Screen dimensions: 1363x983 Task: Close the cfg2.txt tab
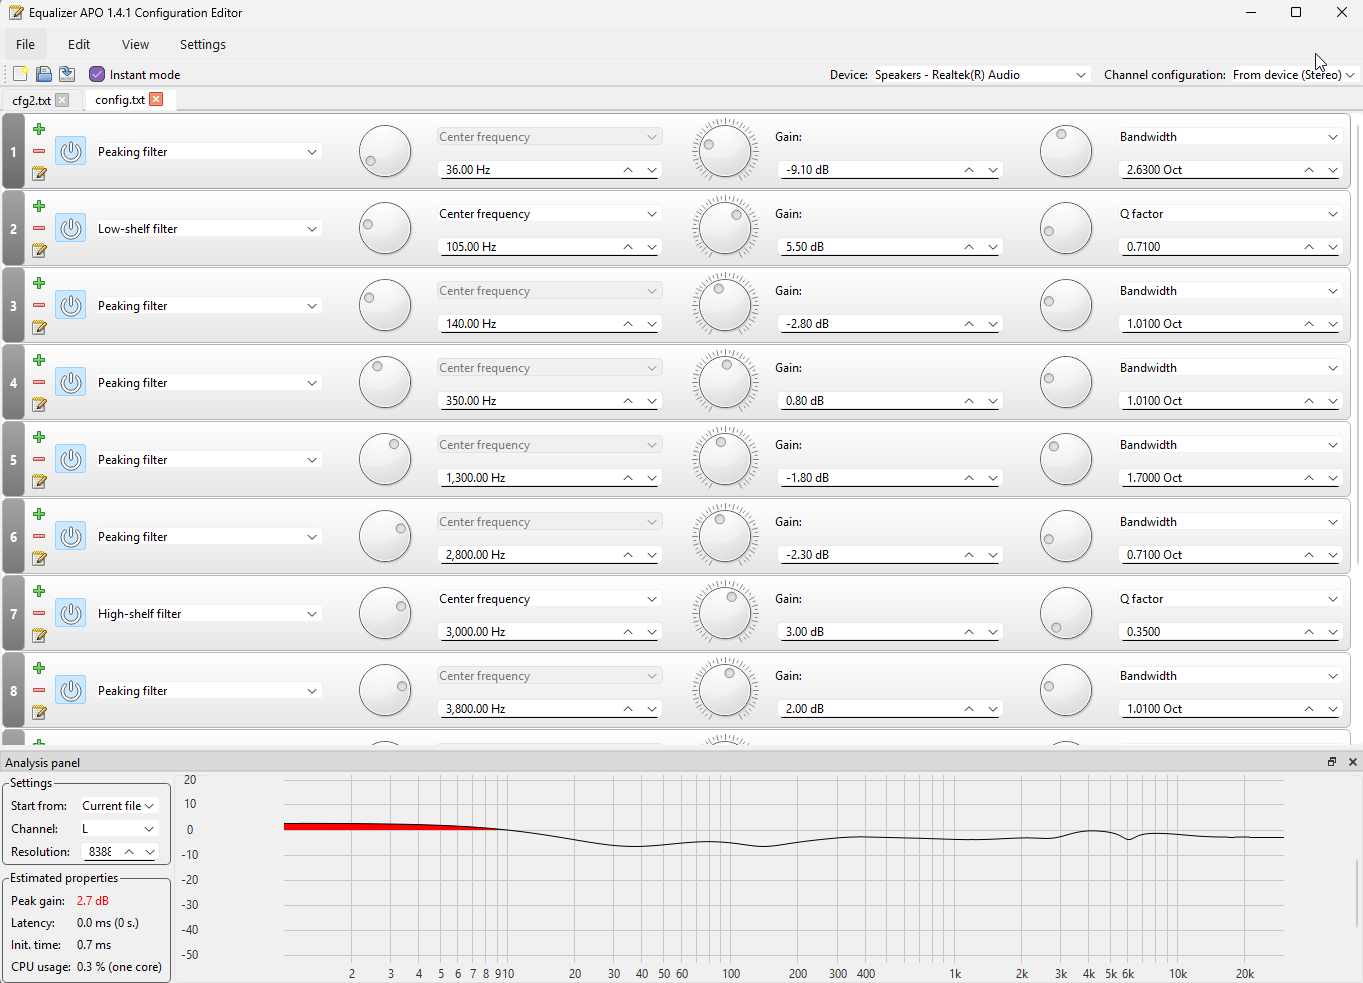pos(62,100)
